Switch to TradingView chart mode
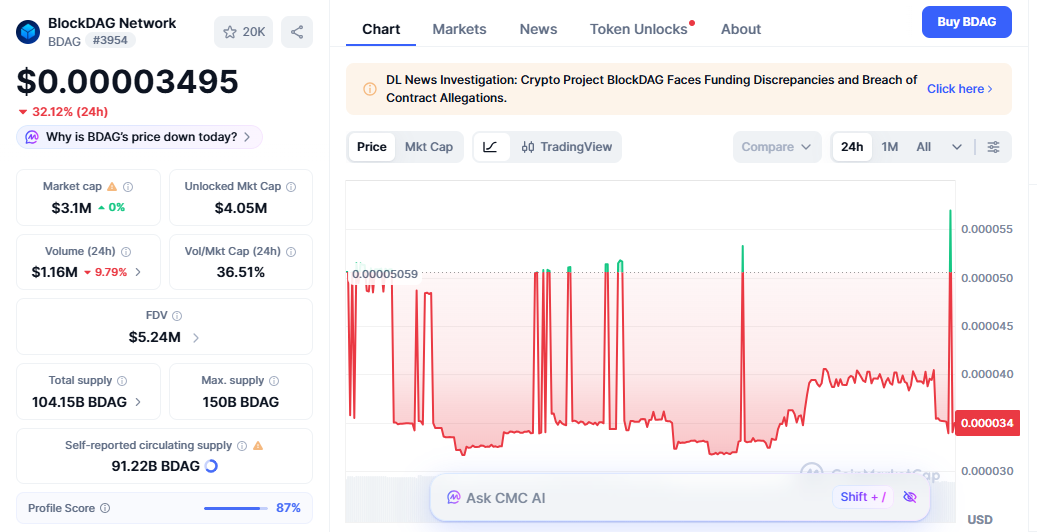The height and width of the screenshot is (532, 1037). click(x=567, y=147)
